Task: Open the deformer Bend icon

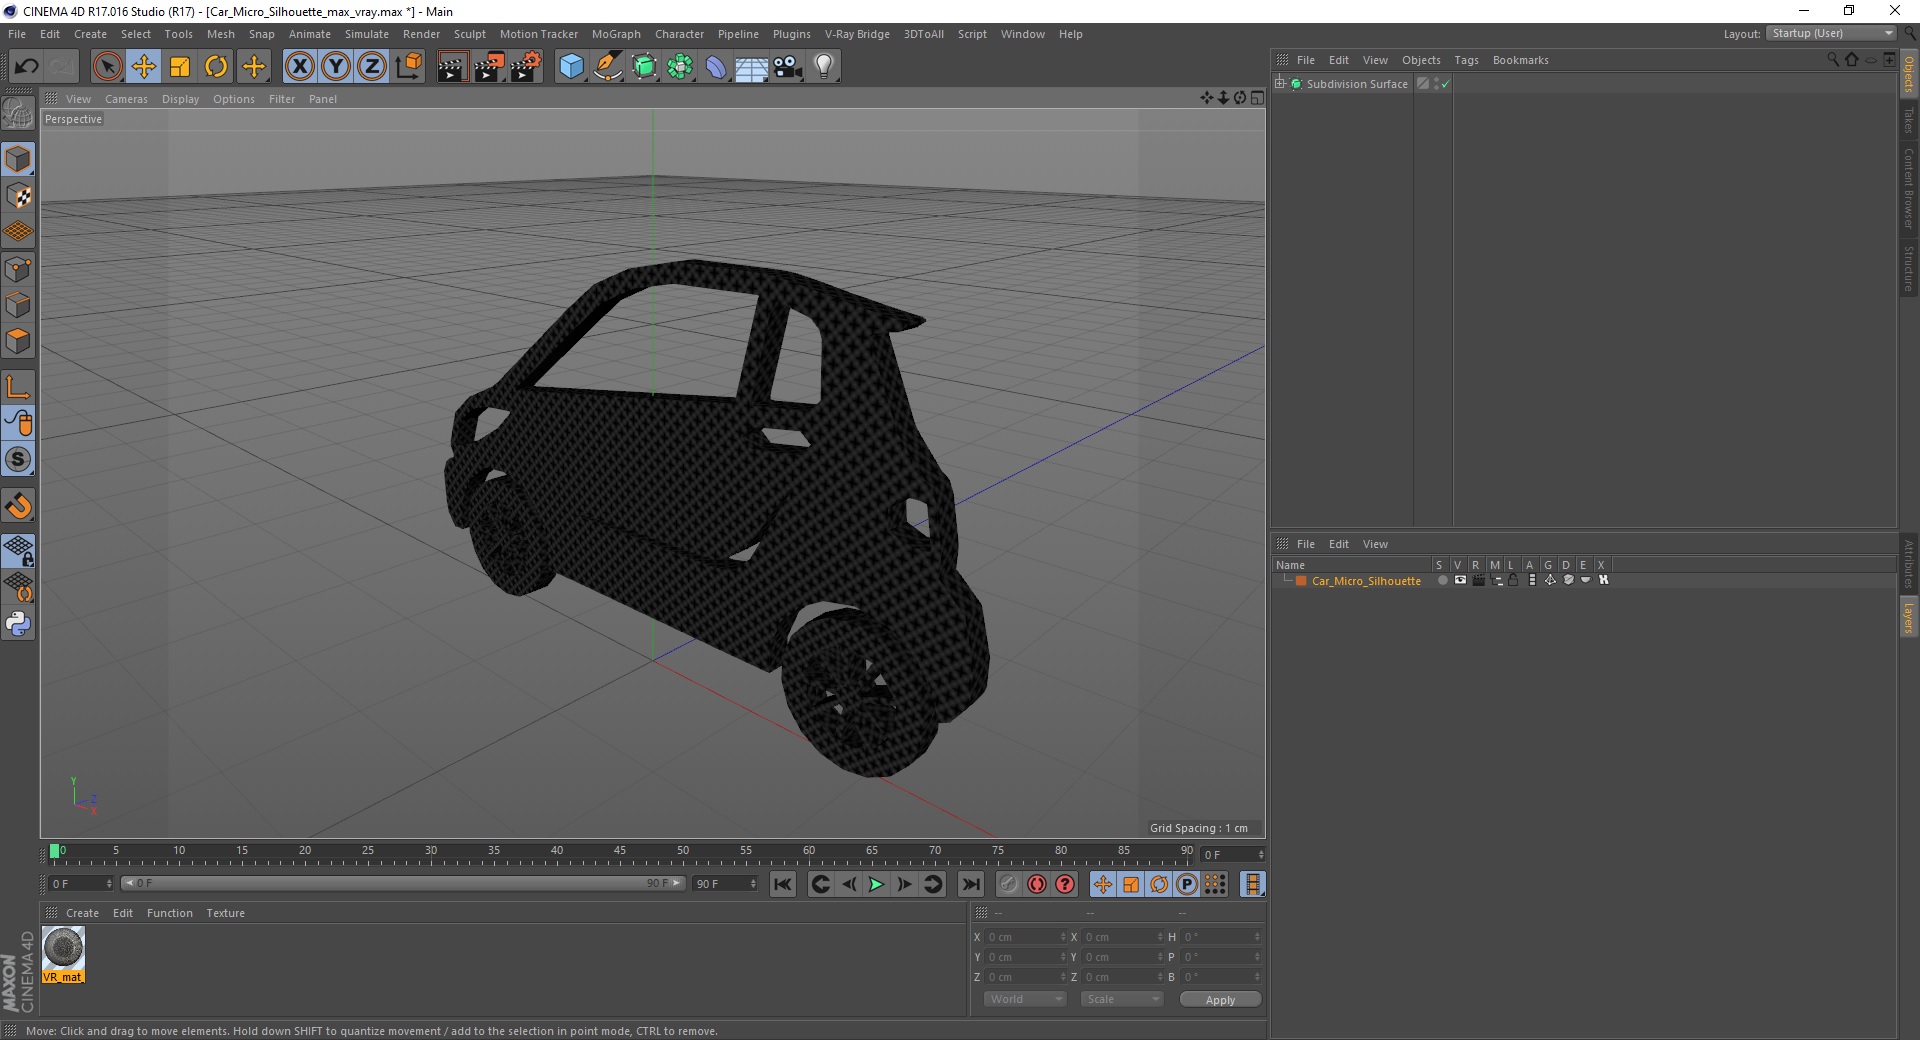Action: pos(716,67)
